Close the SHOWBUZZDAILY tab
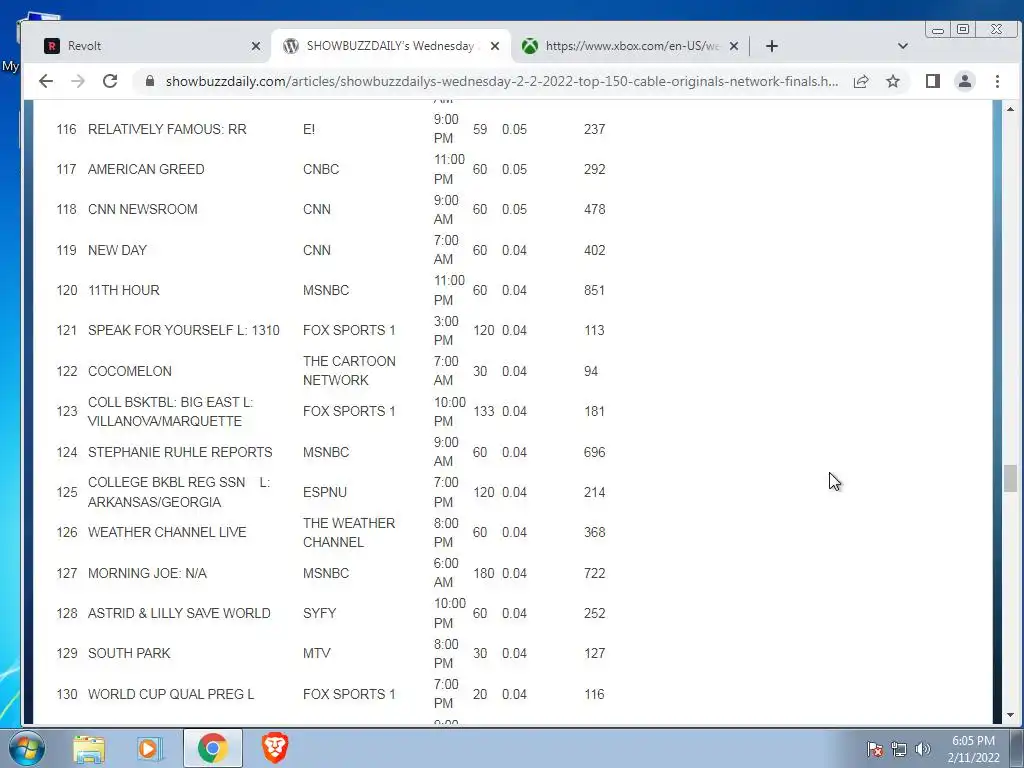Image resolution: width=1024 pixels, height=768 pixels. tap(495, 46)
